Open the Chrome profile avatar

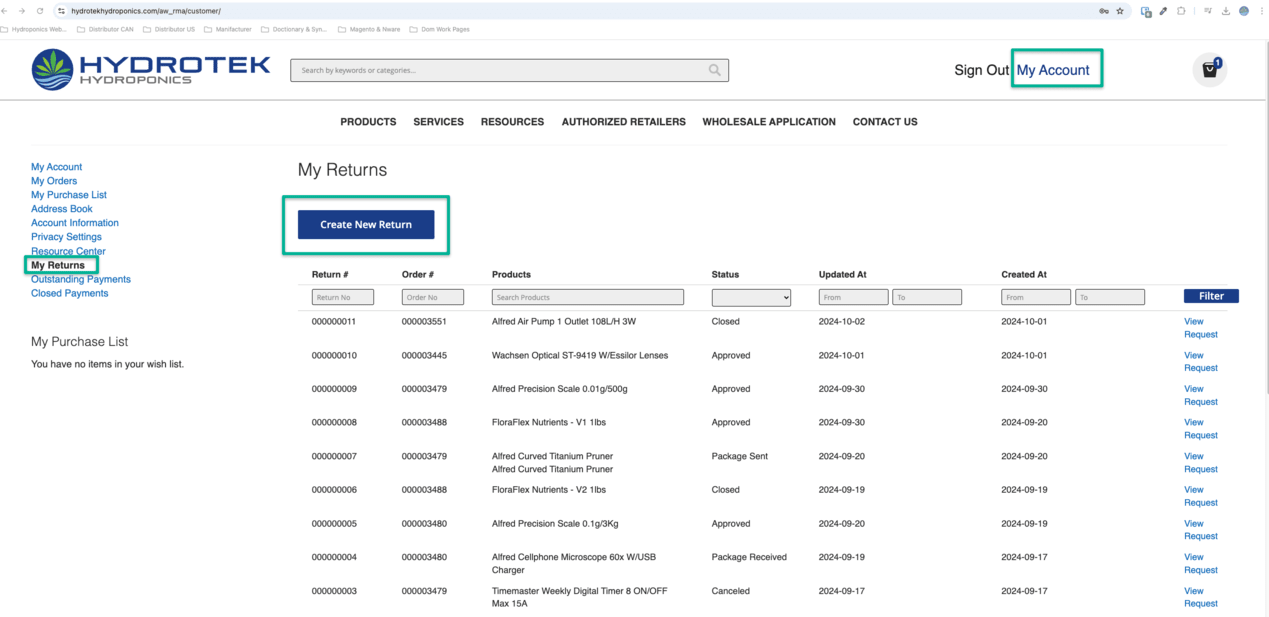[x=1244, y=11]
